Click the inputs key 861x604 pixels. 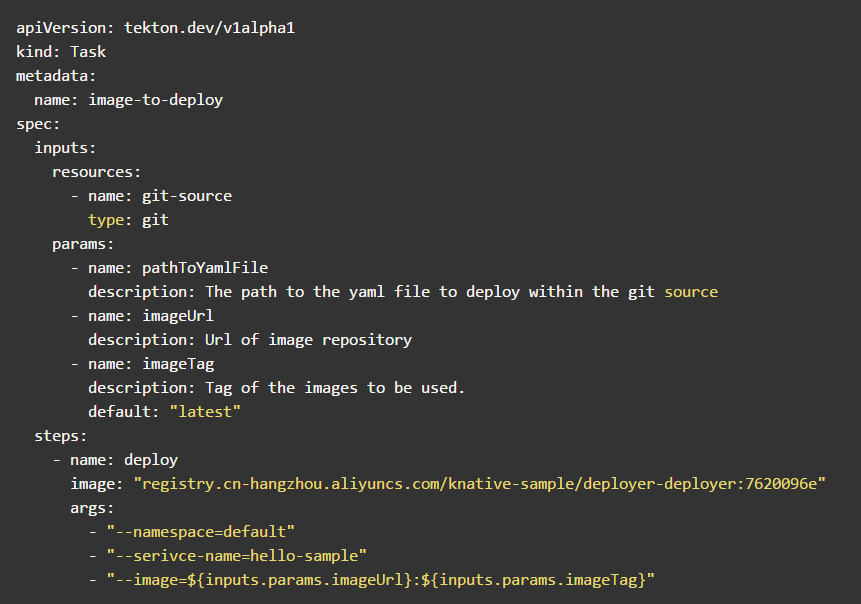(65, 148)
